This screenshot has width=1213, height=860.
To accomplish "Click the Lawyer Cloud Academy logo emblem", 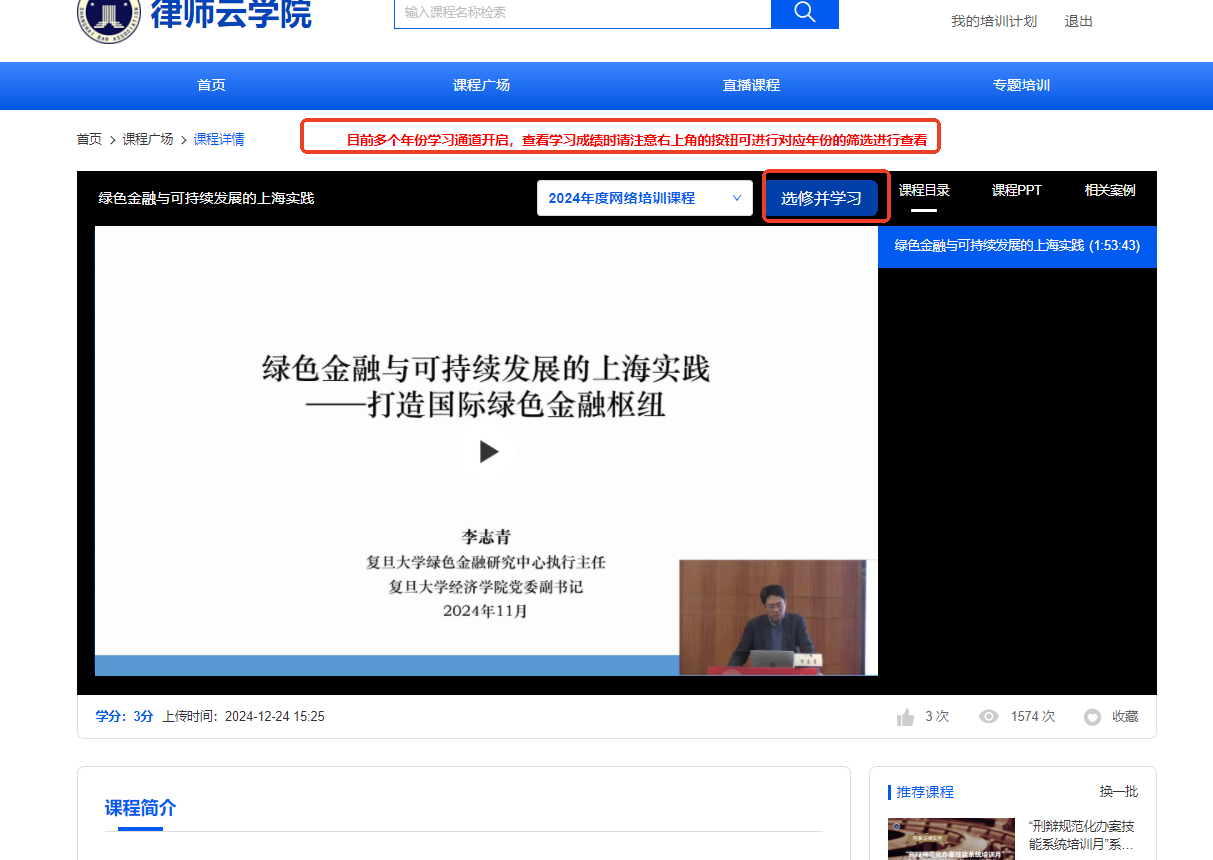I will coord(108,18).
